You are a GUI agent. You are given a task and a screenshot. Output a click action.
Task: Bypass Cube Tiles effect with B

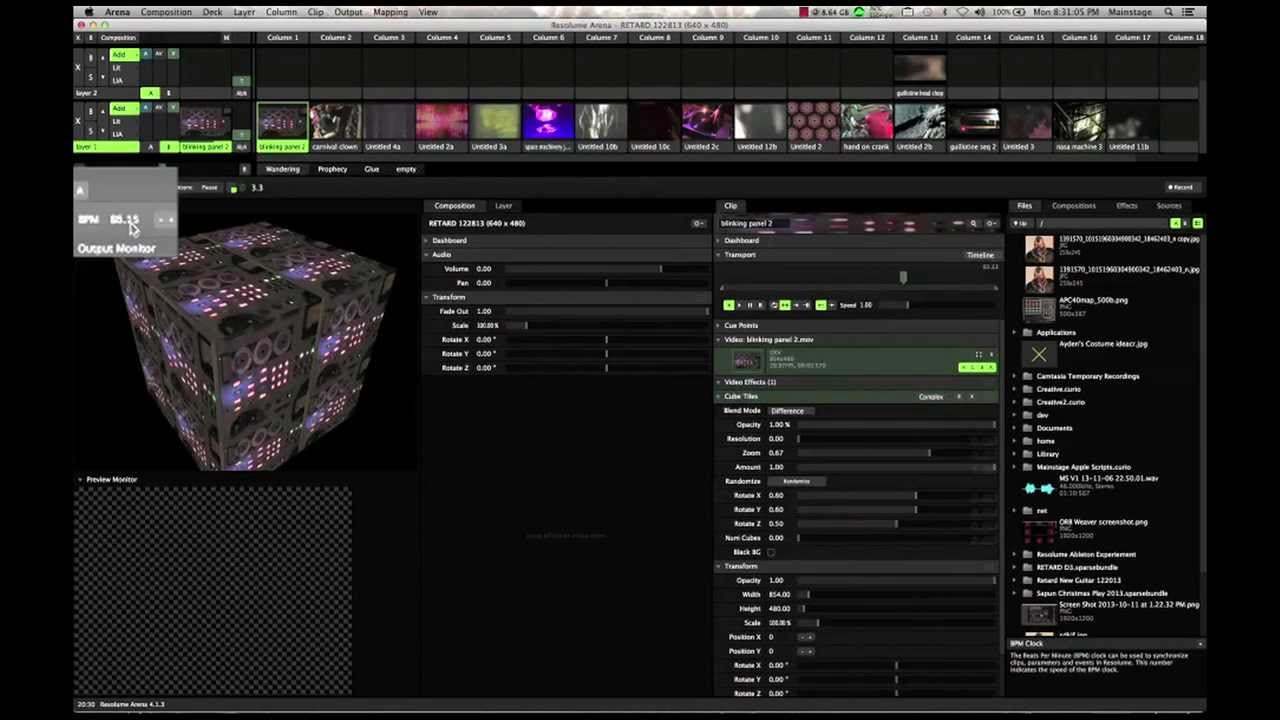(x=958, y=397)
